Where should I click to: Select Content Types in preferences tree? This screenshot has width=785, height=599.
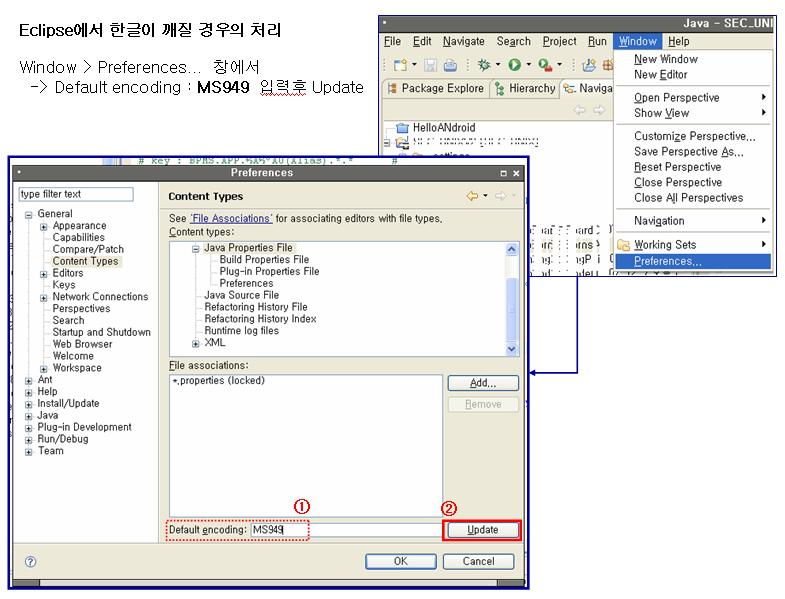click(x=86, y=261)
